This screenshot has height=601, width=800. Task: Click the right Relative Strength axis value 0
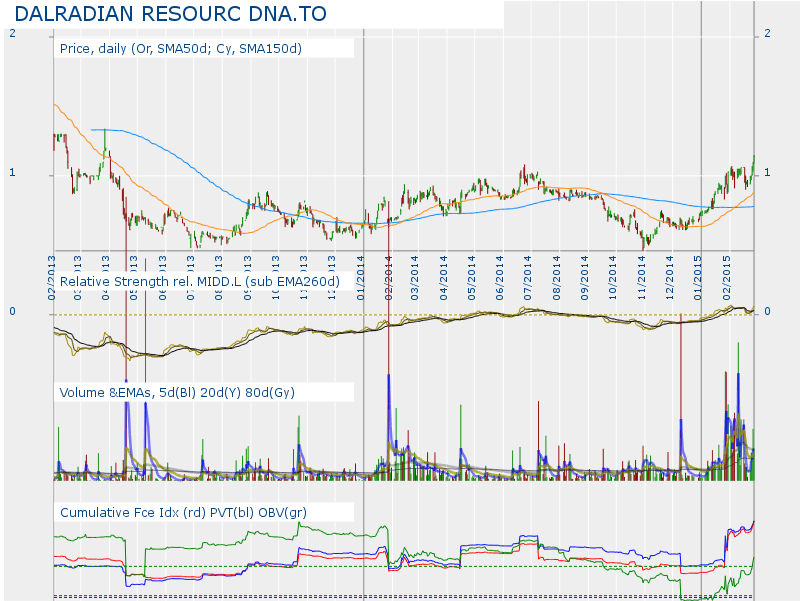pos(767,312)
